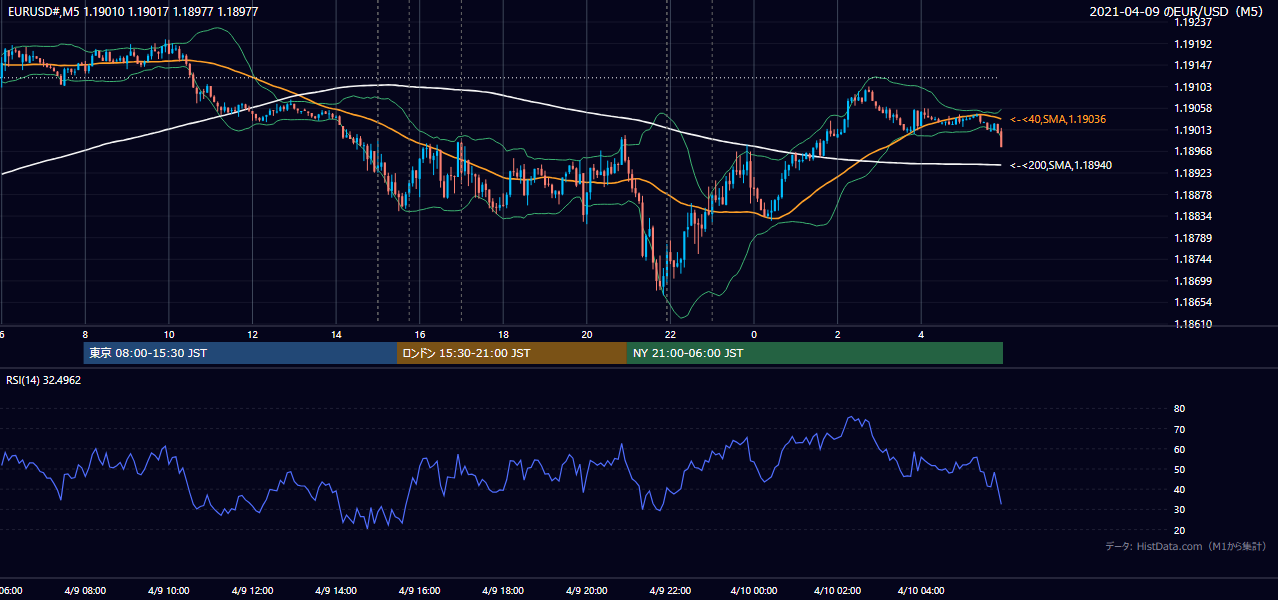Screen dimensions: 1278x600
Task: Click hour 12 on chart time axis
Action: point(252,335)
